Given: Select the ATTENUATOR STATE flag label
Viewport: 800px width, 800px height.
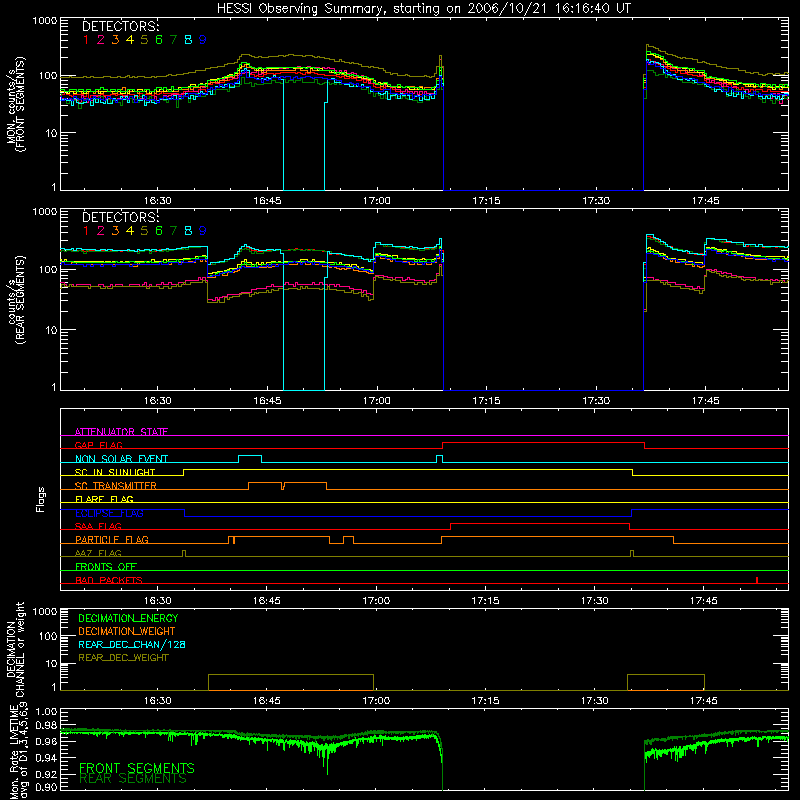Looking at the screenshot, I should click(x=121, y=432).
